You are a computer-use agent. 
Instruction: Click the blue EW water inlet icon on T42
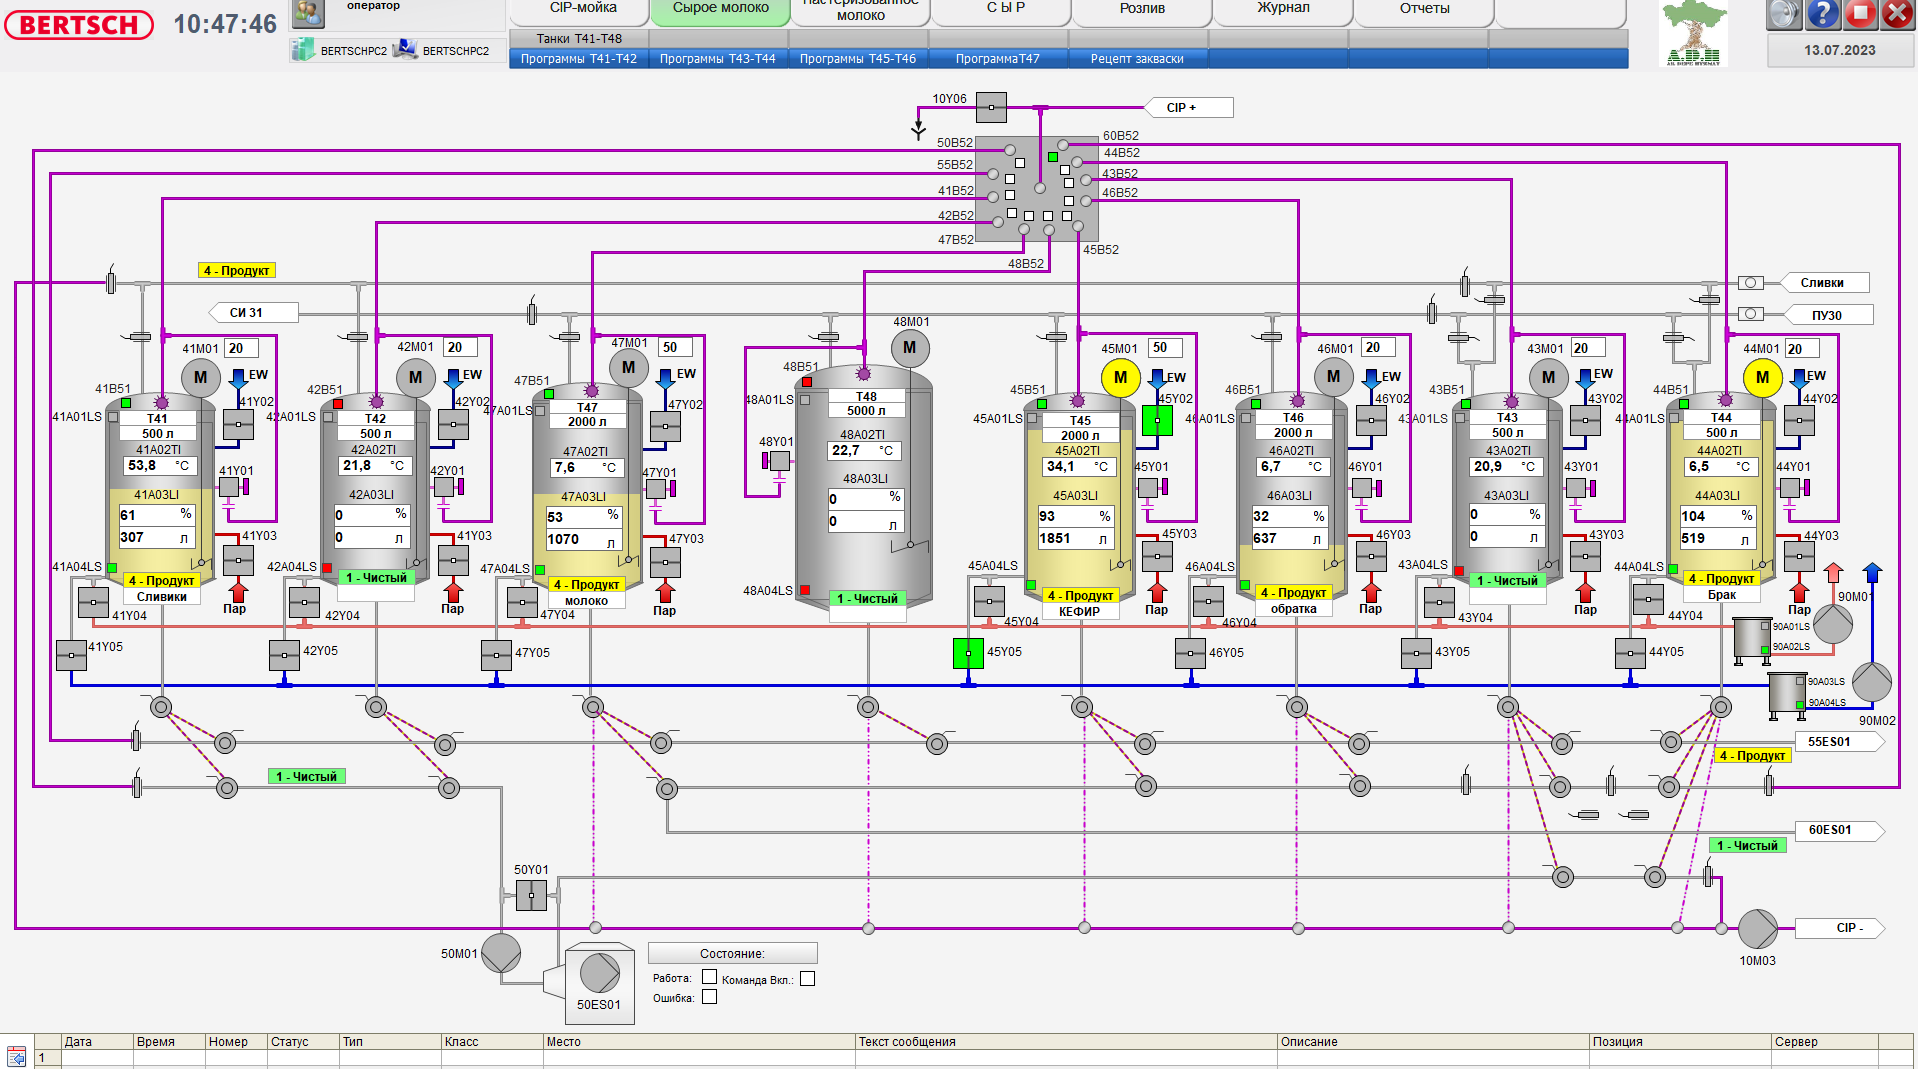click(452, 378)
